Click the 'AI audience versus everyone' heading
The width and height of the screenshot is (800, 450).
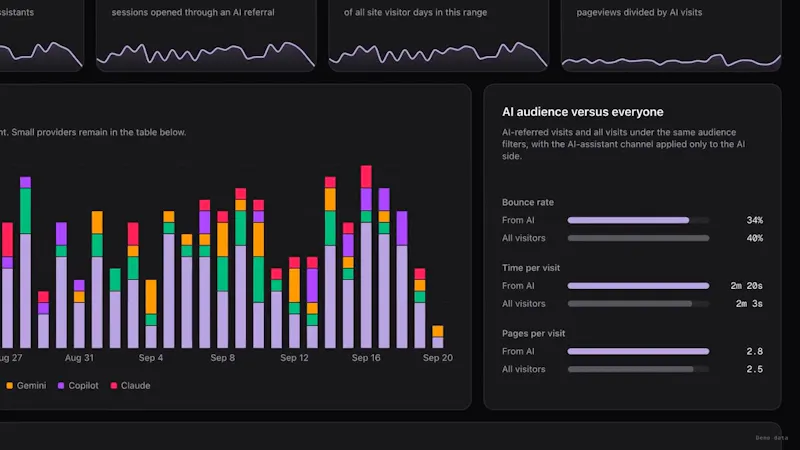583,112
